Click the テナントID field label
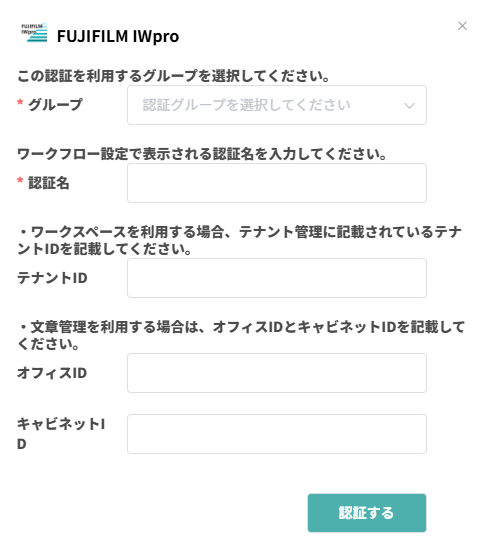This screenshot has width=480, height=546. [x=52, y=278]
